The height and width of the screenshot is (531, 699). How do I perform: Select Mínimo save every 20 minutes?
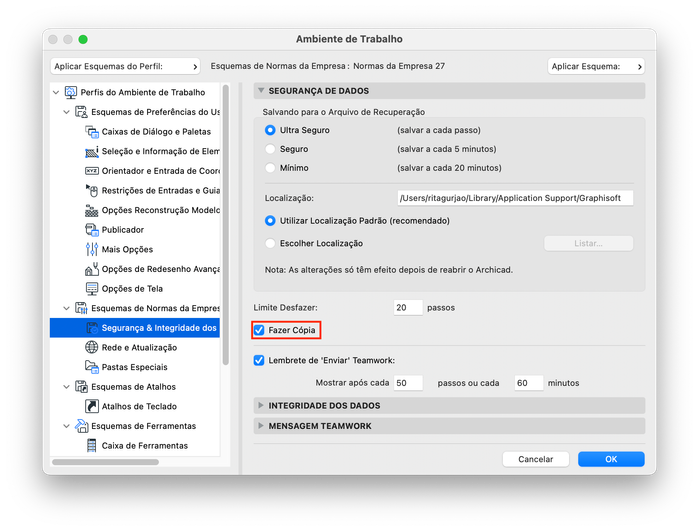coord(270,168)
